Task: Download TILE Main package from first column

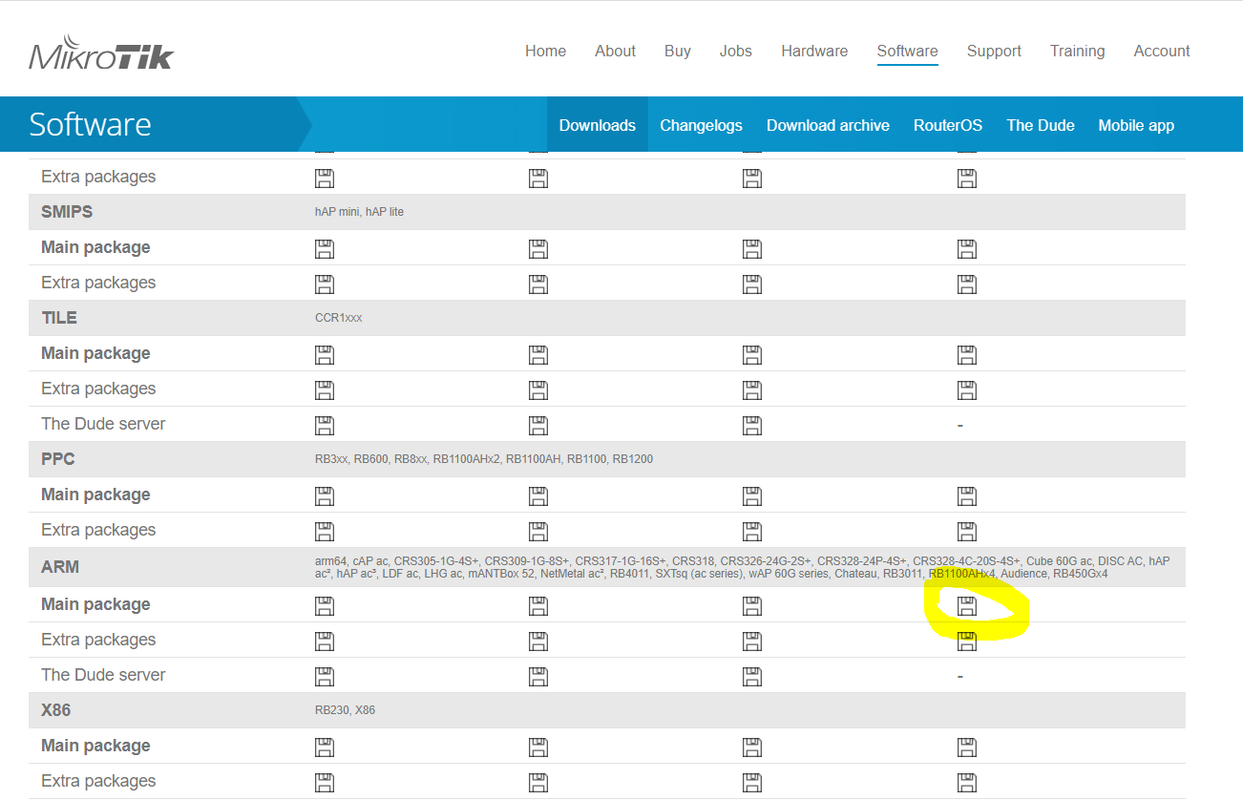Action: point(324,354)
